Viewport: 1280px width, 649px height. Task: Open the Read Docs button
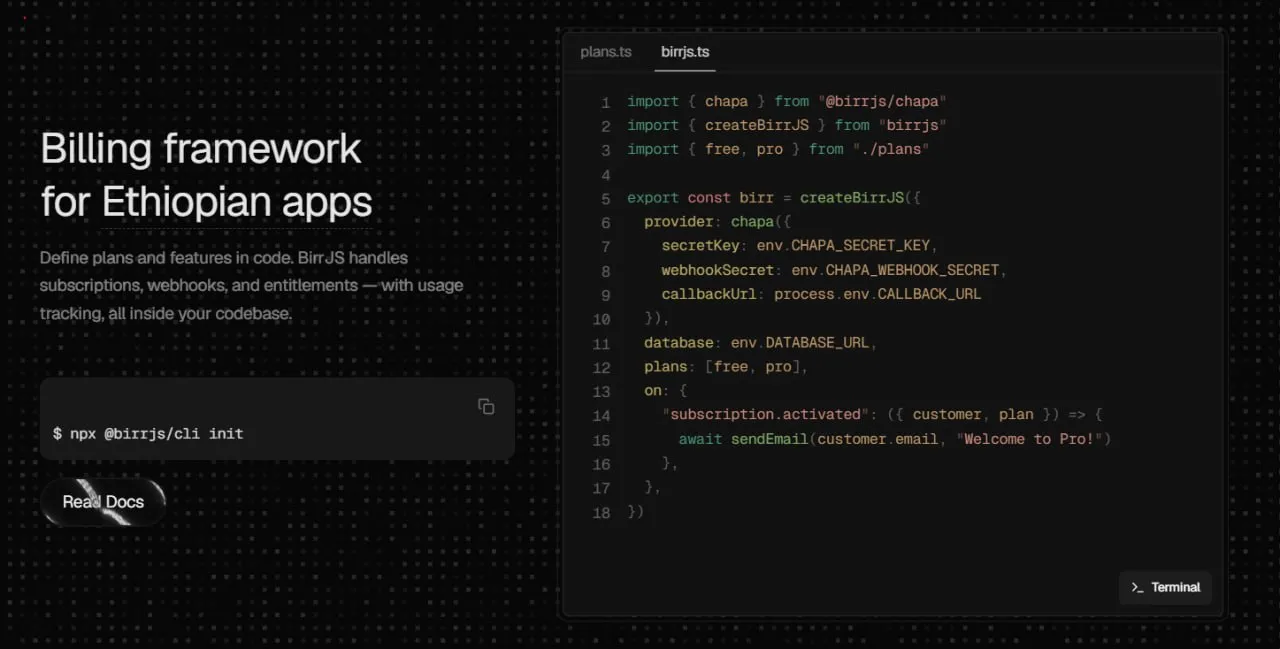[103, 502]
